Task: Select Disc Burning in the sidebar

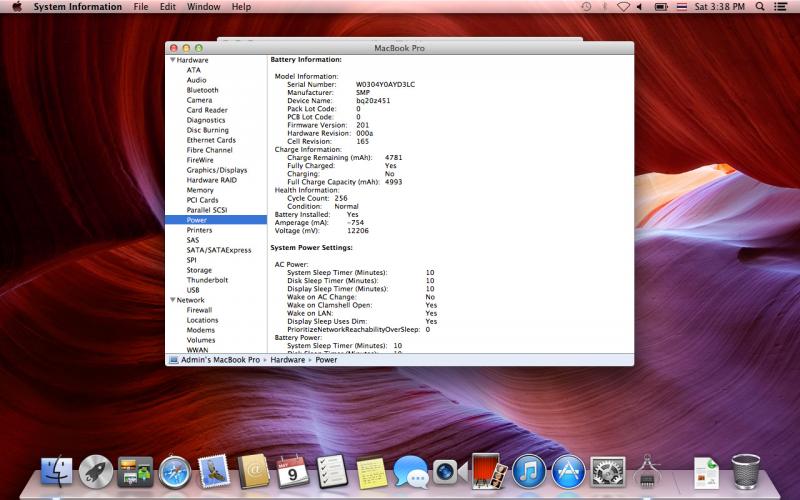Action: point(208,130)
